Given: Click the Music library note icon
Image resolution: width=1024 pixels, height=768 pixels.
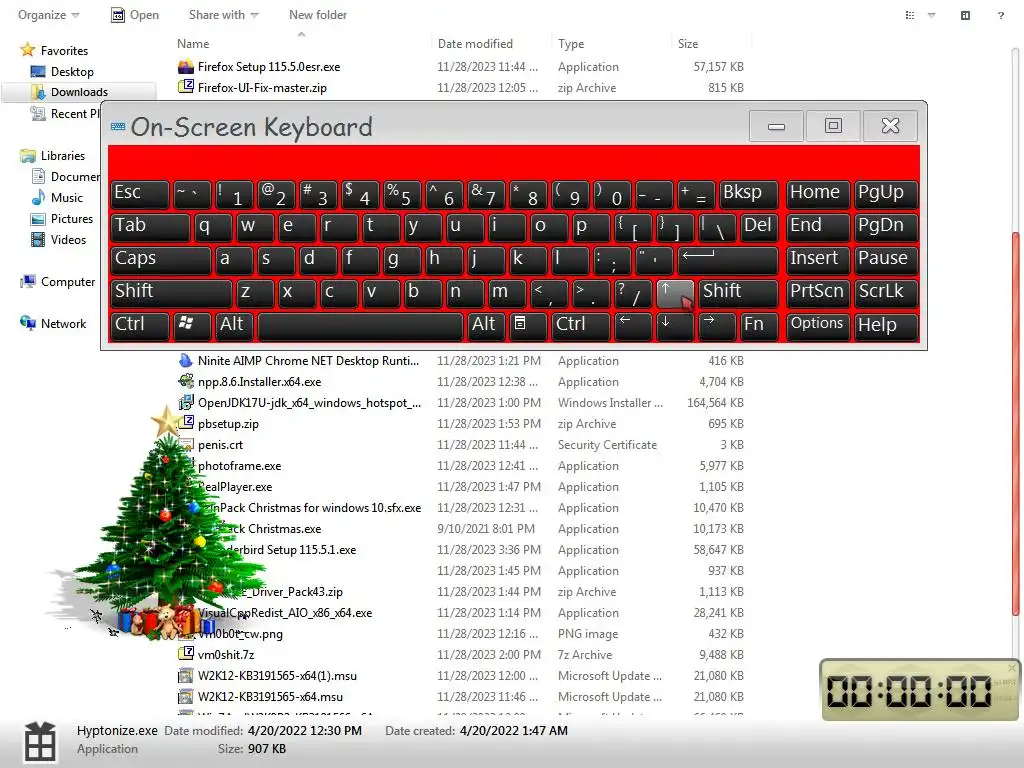Looking at the screenshot, I should click(38, 197).
